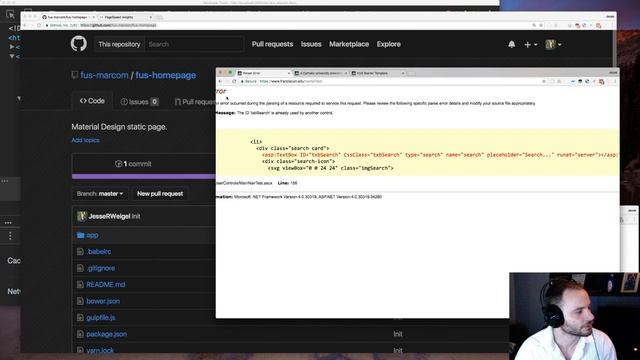This screenshot has width=640, height=360.
Task: Select the Parser Error browser tab
Action: click(264, 73)
